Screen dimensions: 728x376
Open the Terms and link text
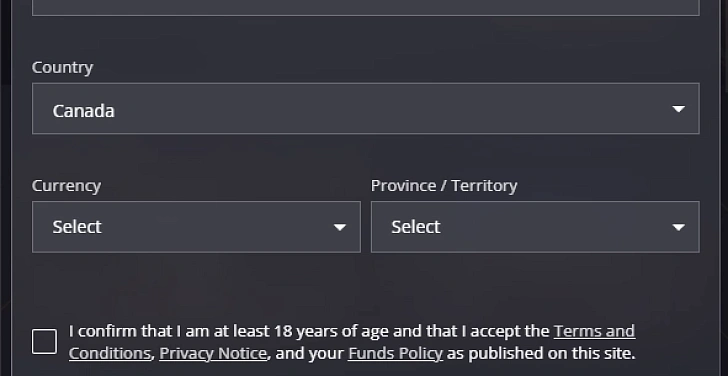tap(594, 331)
